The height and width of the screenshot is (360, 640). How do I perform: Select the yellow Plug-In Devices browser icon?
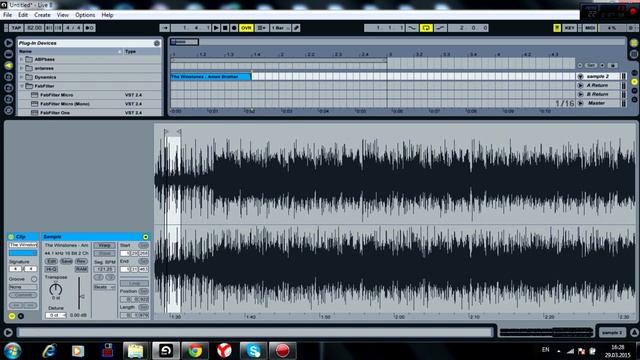click(x=8, y=65)
